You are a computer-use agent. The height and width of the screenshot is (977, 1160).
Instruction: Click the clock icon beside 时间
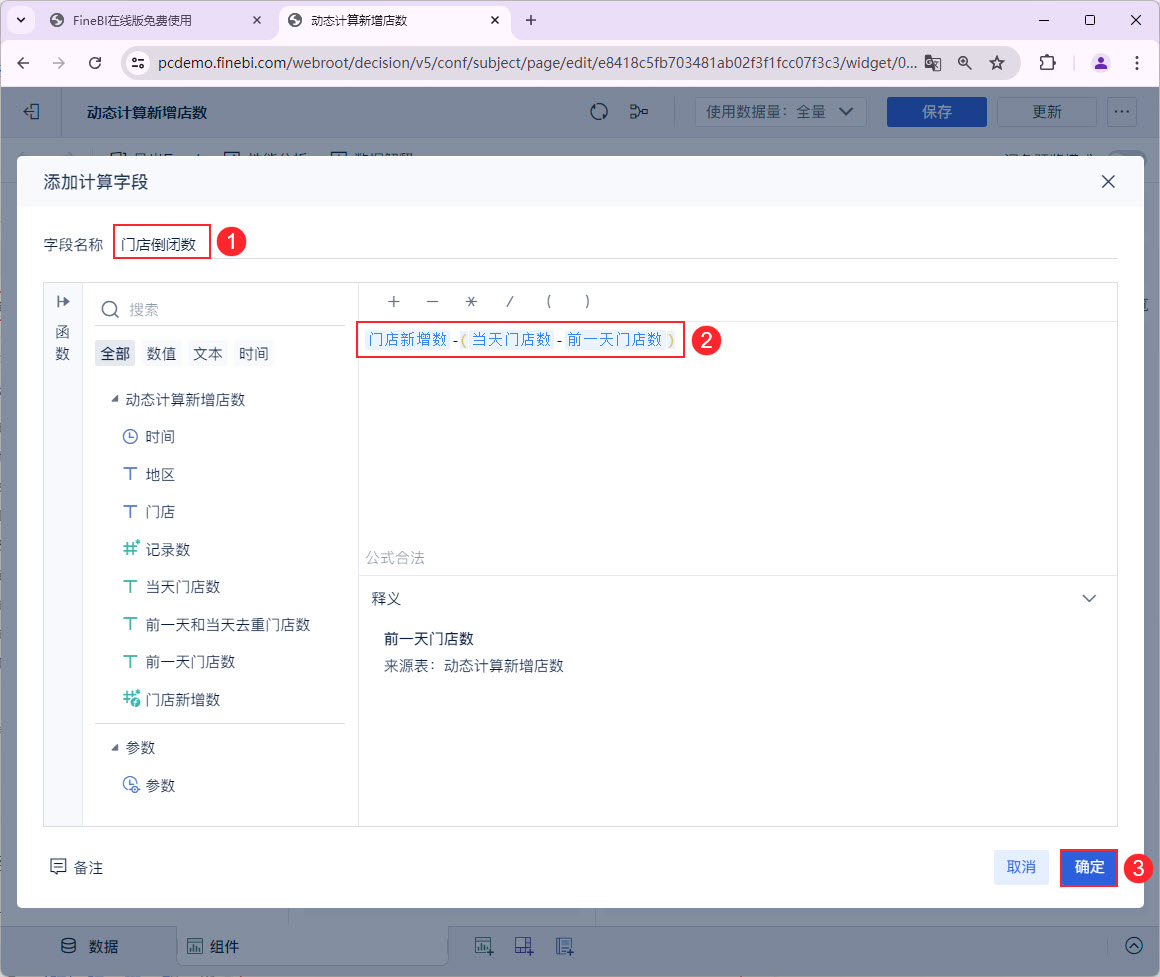130,436
